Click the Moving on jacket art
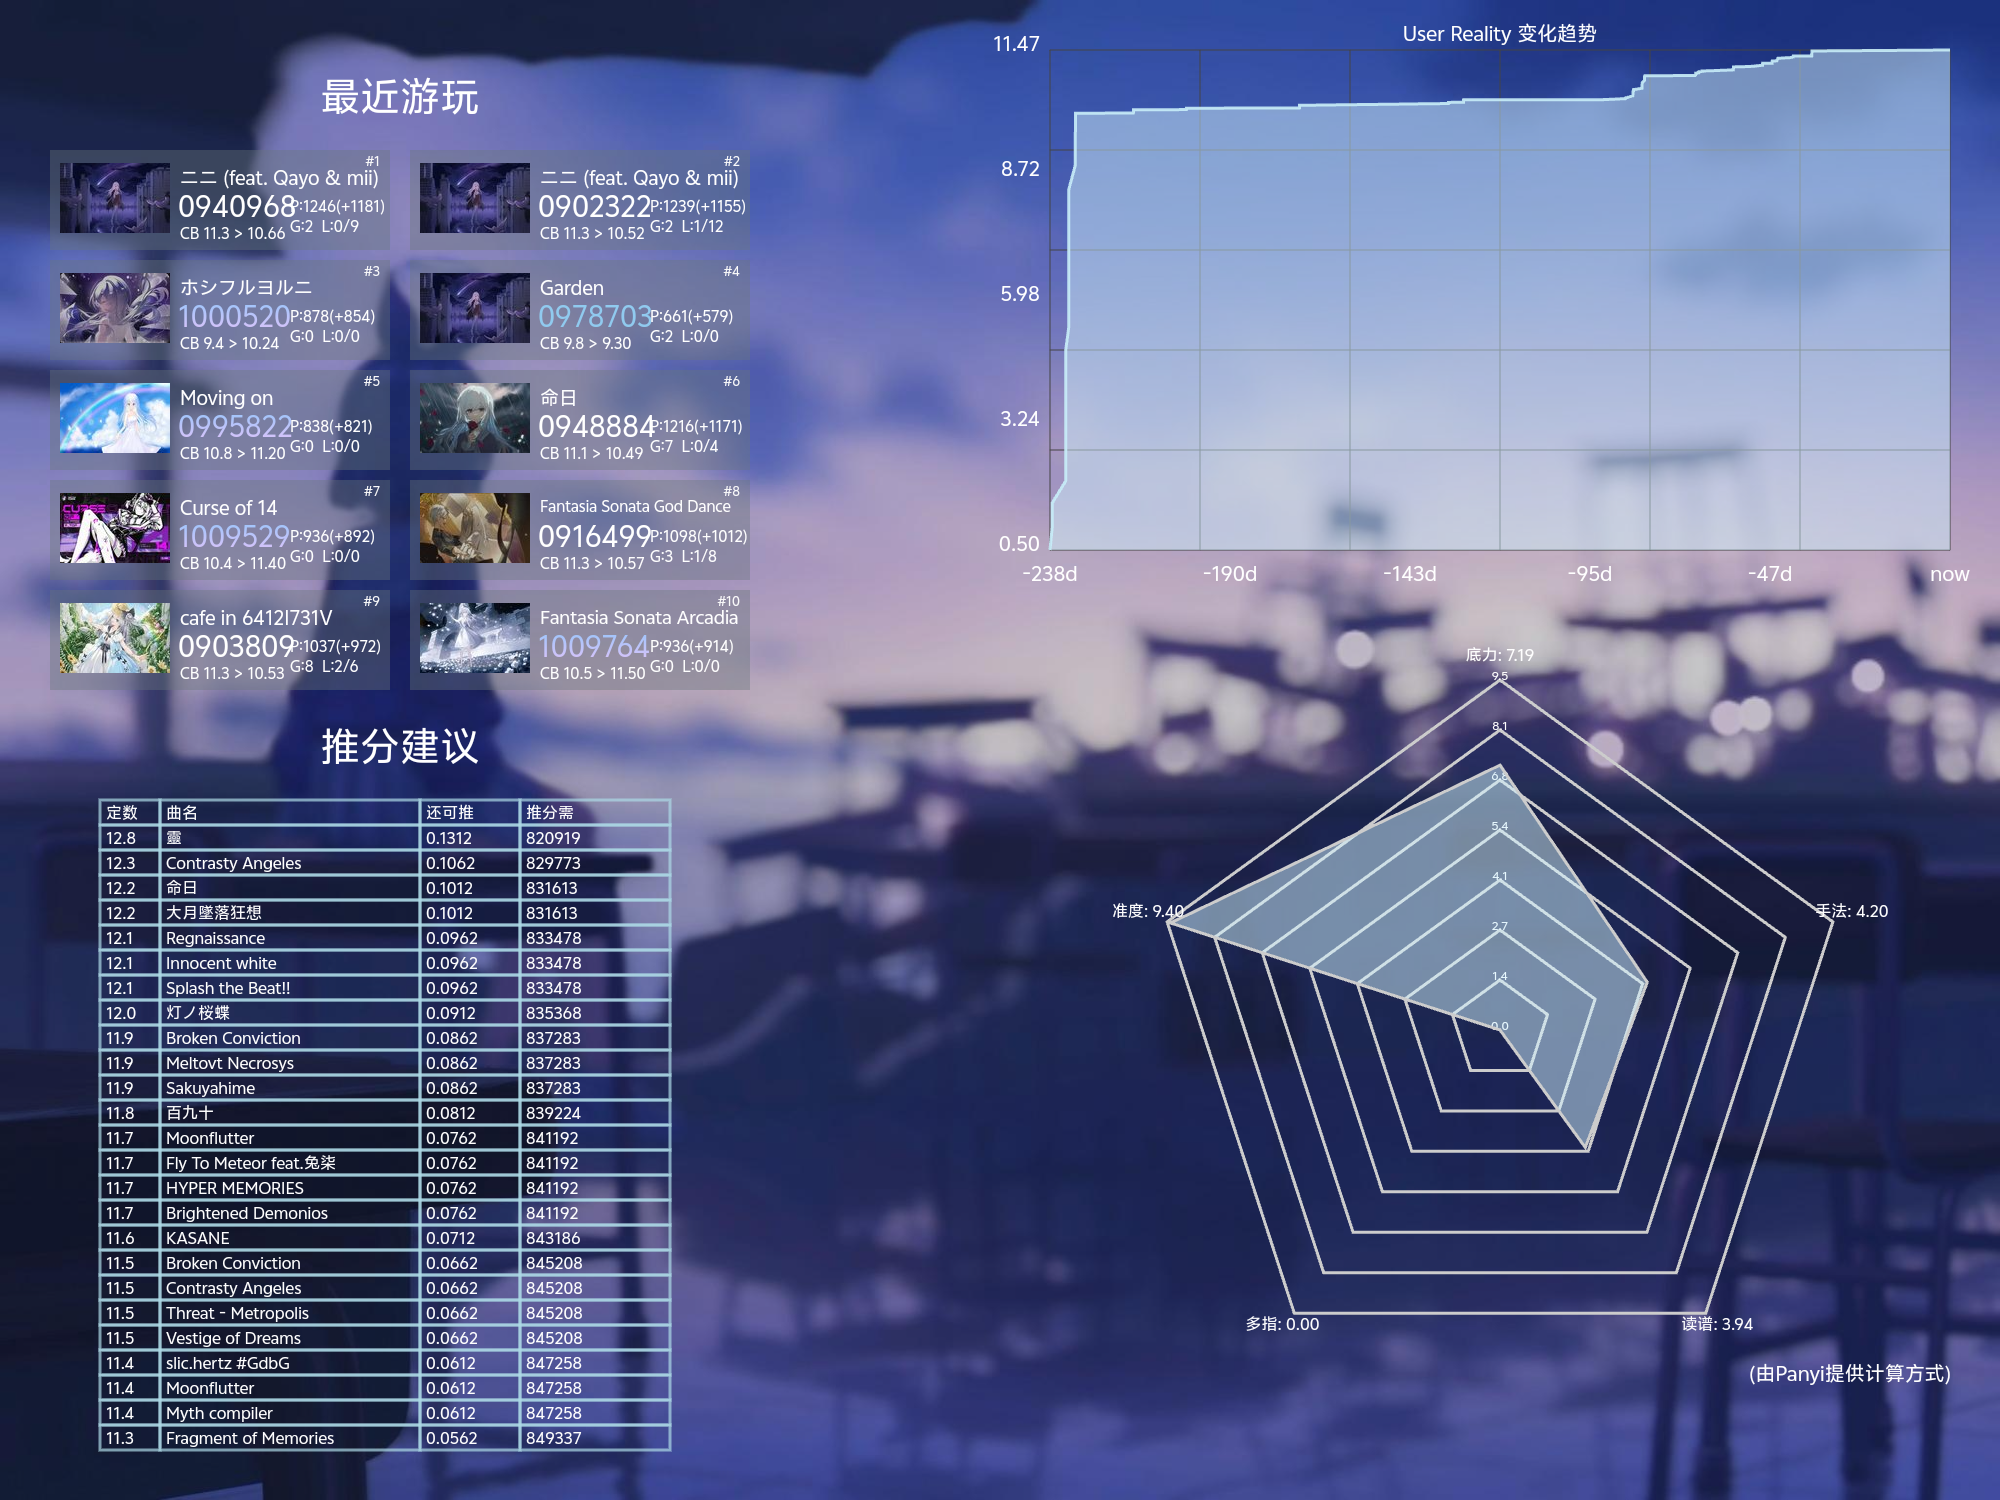This screenshot has height=1500, width=2000. [x=114, y=419]
